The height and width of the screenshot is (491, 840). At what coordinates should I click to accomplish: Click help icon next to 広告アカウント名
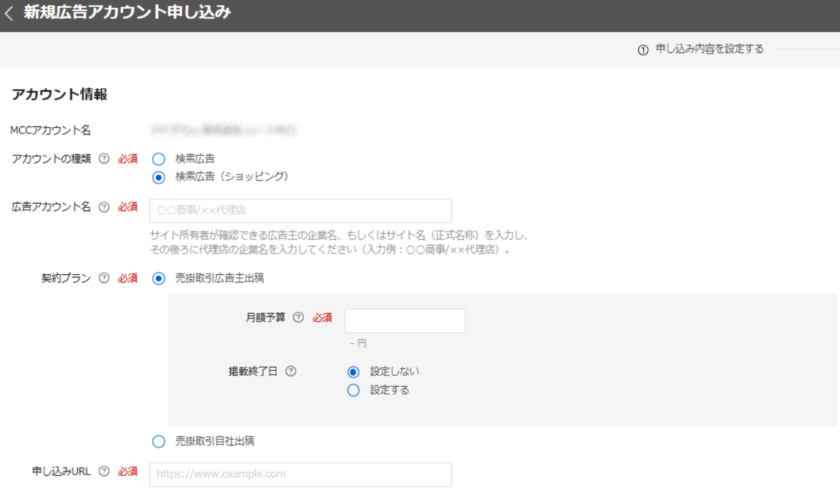tap(104, 207)
